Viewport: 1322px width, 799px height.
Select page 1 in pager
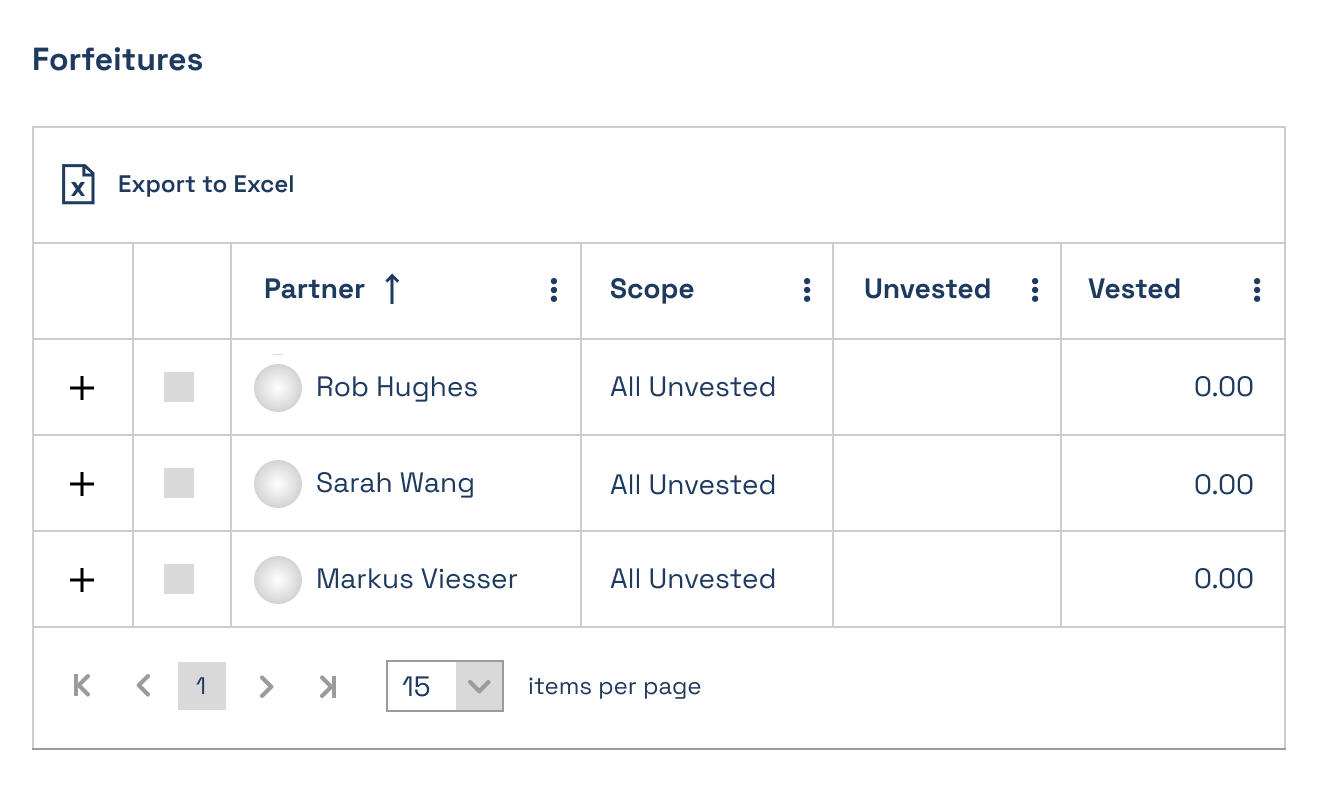coord(202,686)
